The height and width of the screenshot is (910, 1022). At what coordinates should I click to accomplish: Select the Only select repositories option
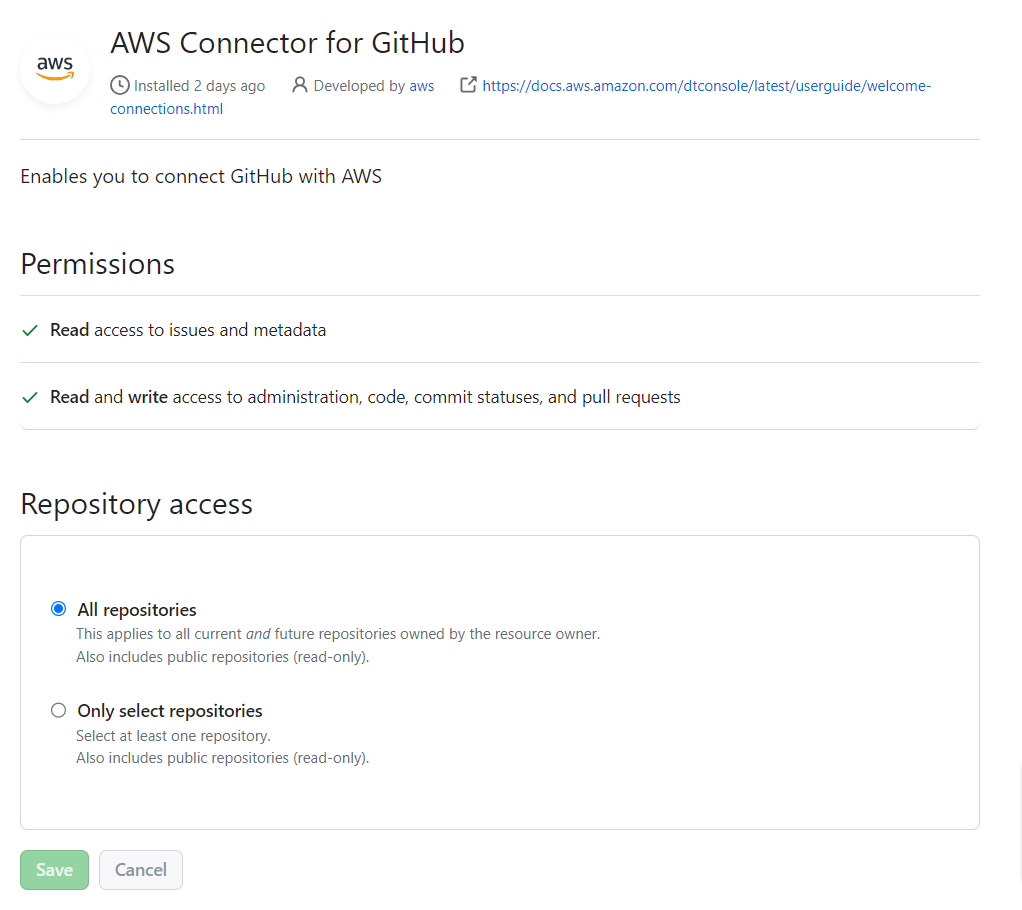click(59, 710)
